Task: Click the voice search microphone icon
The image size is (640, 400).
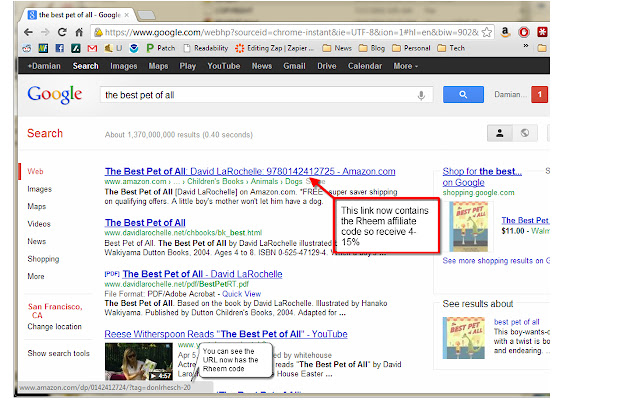Action: (x=422, y=95)
